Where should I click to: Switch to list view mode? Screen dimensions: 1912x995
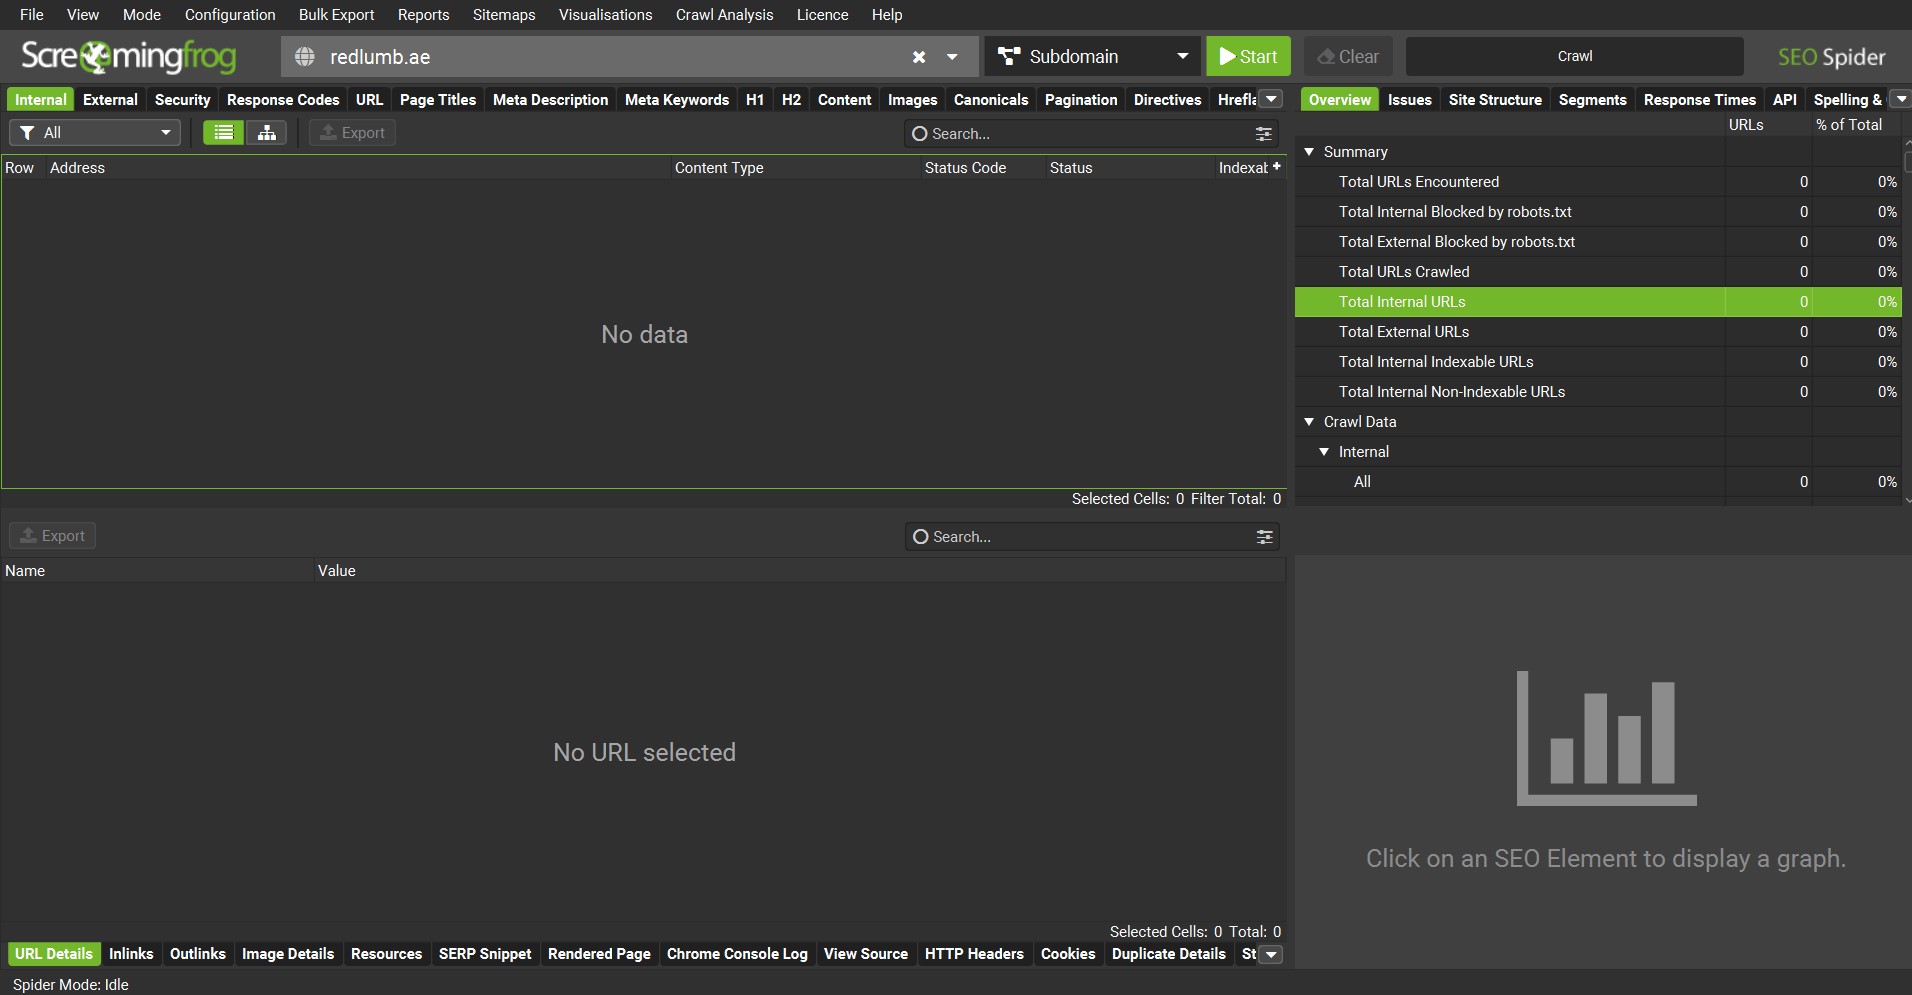point(222,132)
